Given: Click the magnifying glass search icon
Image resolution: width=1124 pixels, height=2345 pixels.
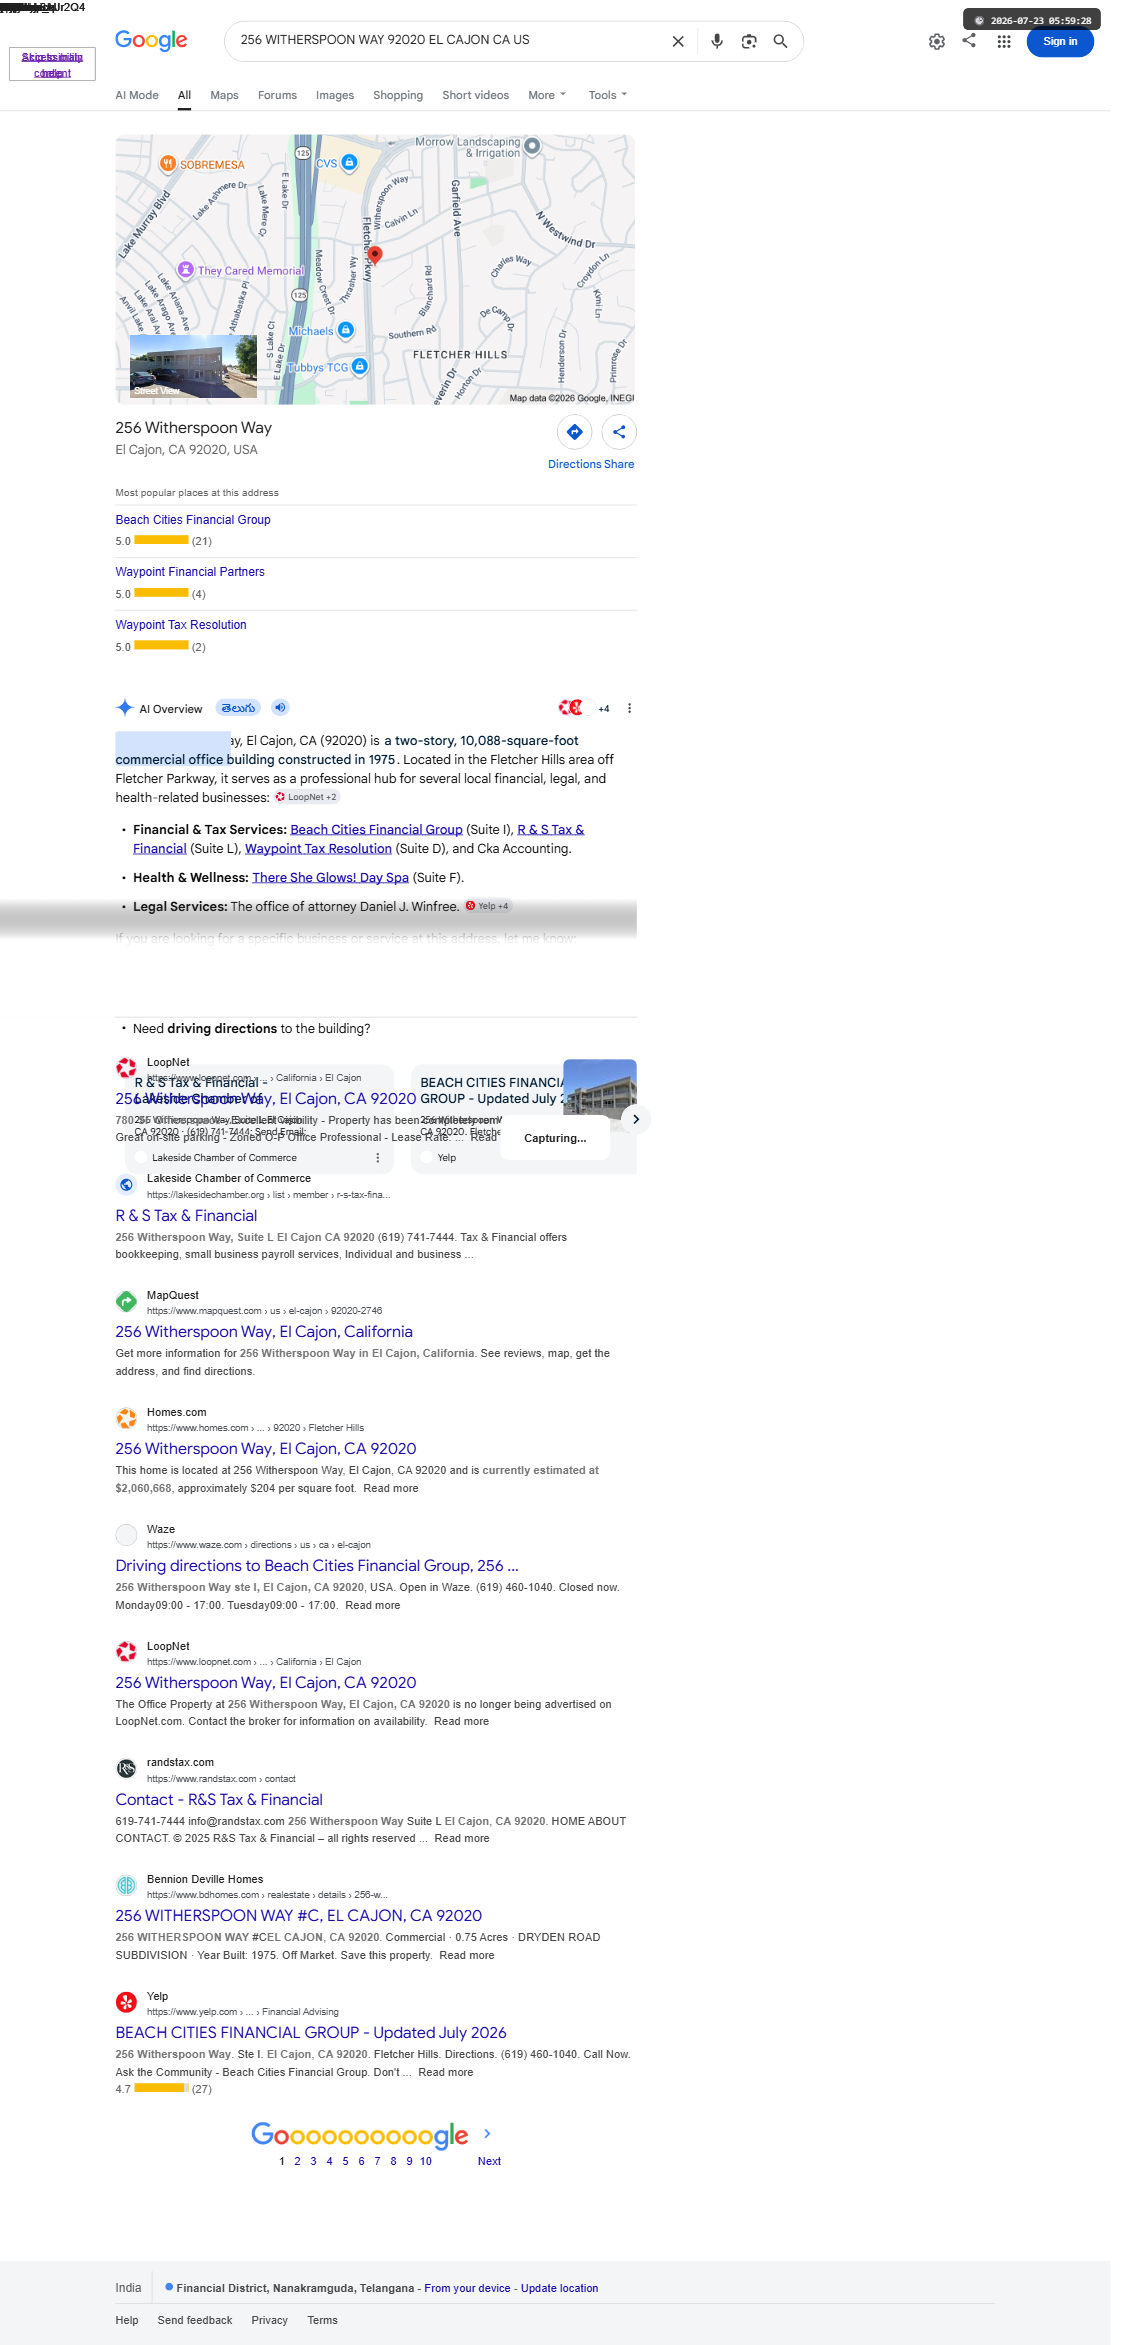Looking at the screenshot, I should tap(781, 41).
